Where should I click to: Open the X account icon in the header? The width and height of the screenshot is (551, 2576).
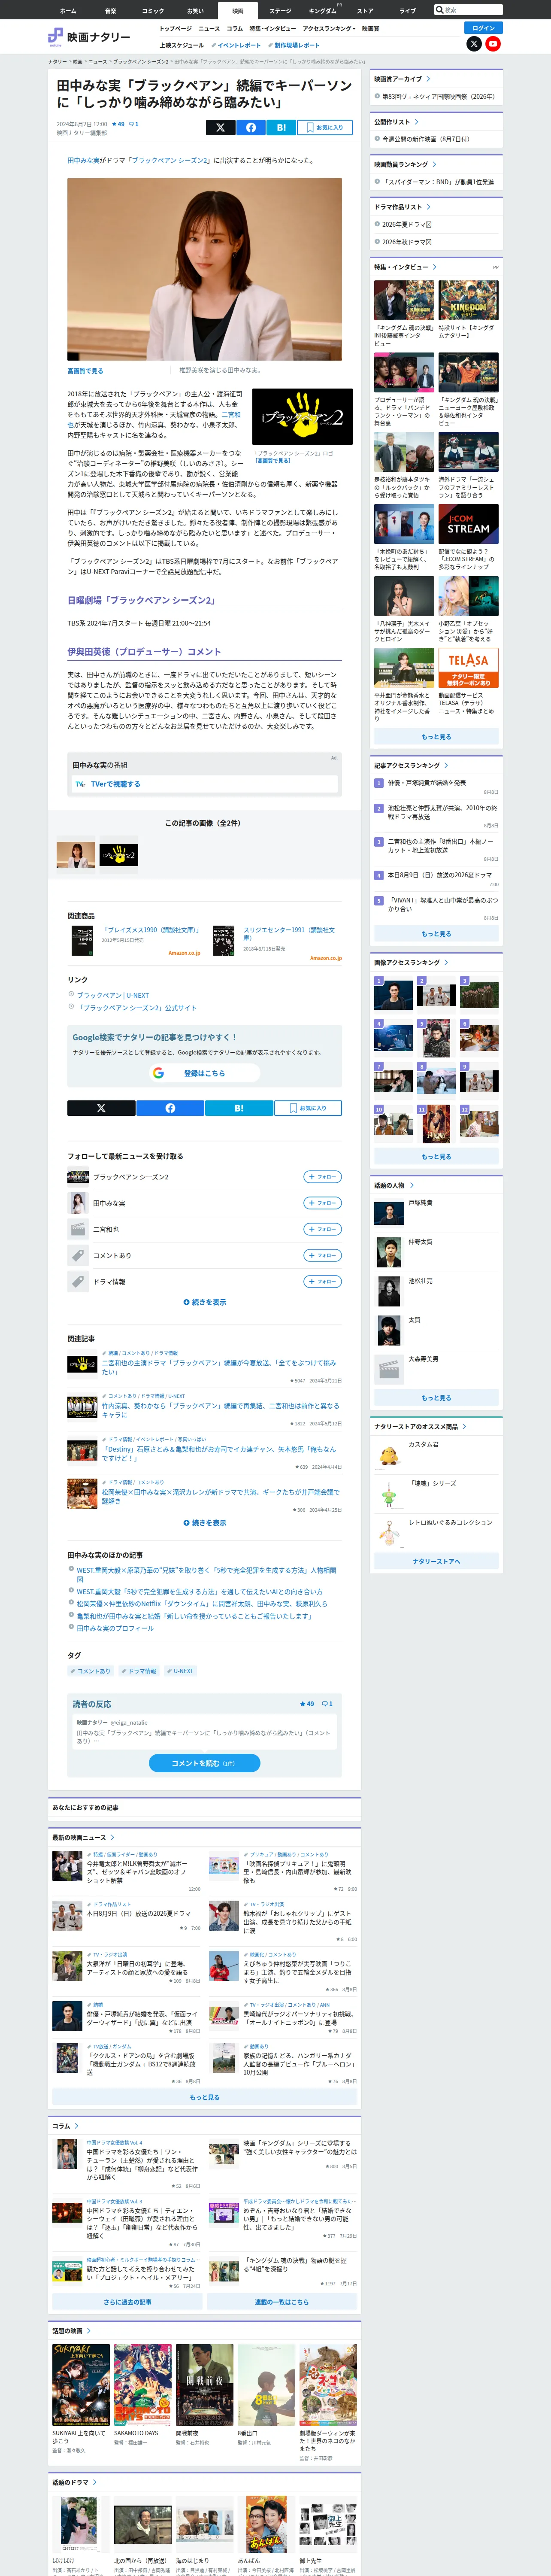pyautogui.click(x=474, y=44)
